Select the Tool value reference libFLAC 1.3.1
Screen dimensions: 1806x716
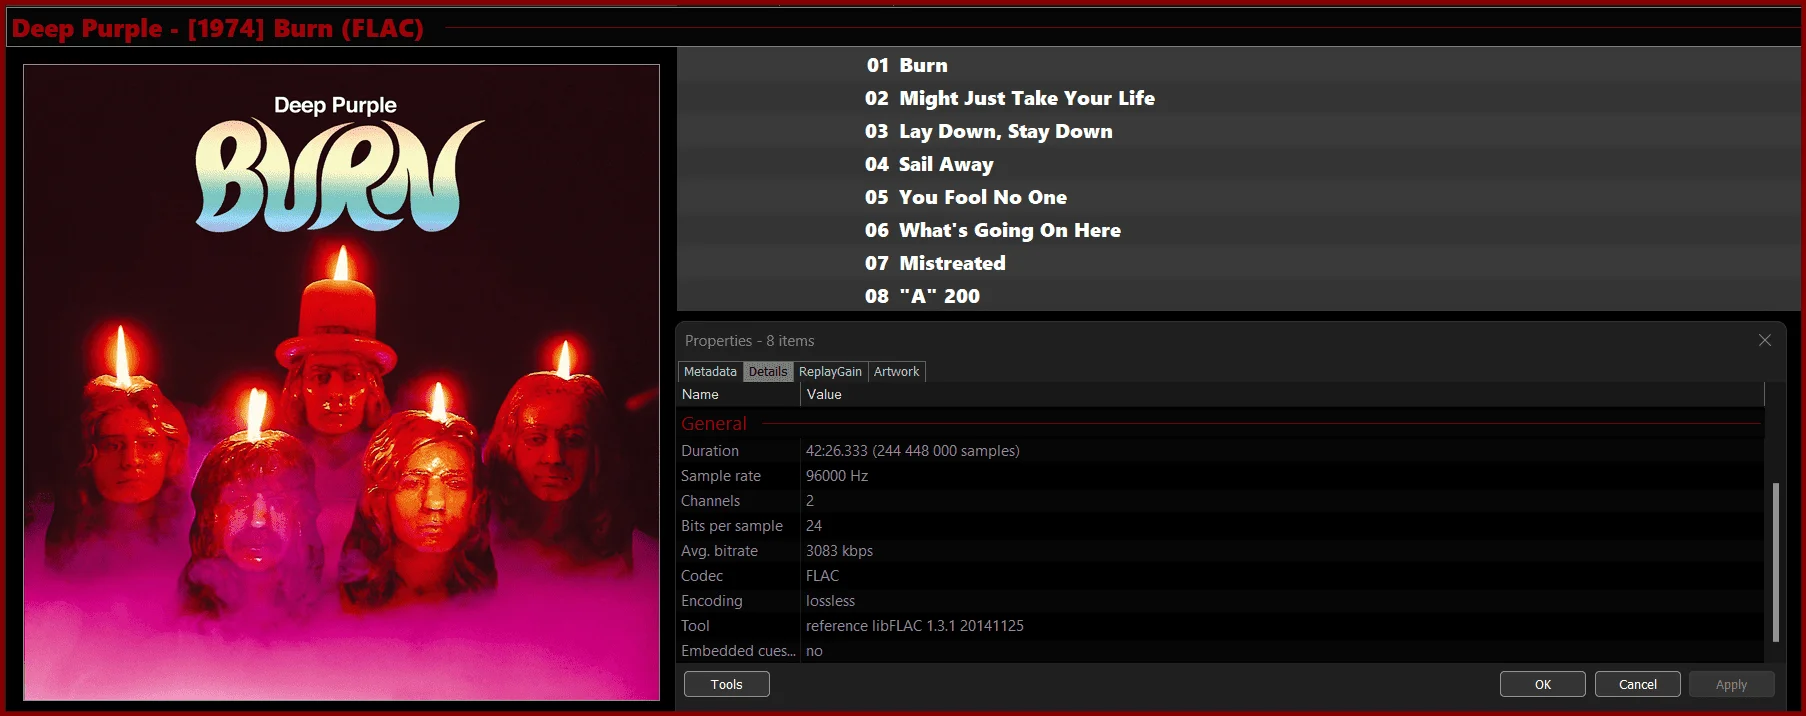[x=914, y=626]
